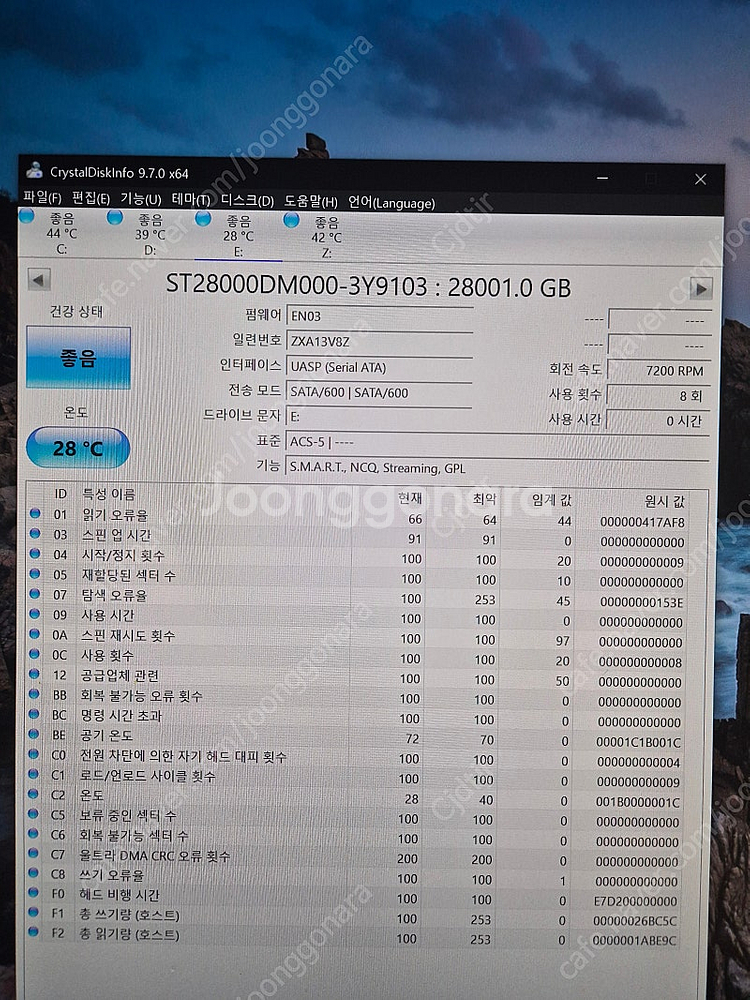Click the 원시 값 column header
Screen dimensions: 750x1000
click(x=664, y=502)
